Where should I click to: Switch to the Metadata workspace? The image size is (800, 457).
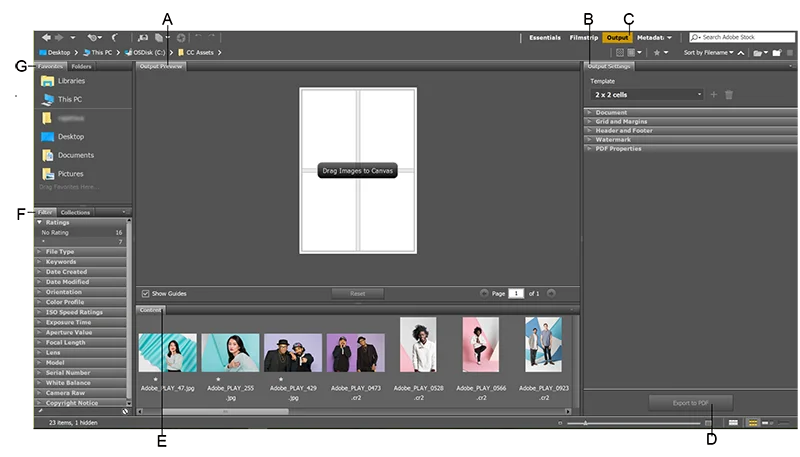point(650,38)
